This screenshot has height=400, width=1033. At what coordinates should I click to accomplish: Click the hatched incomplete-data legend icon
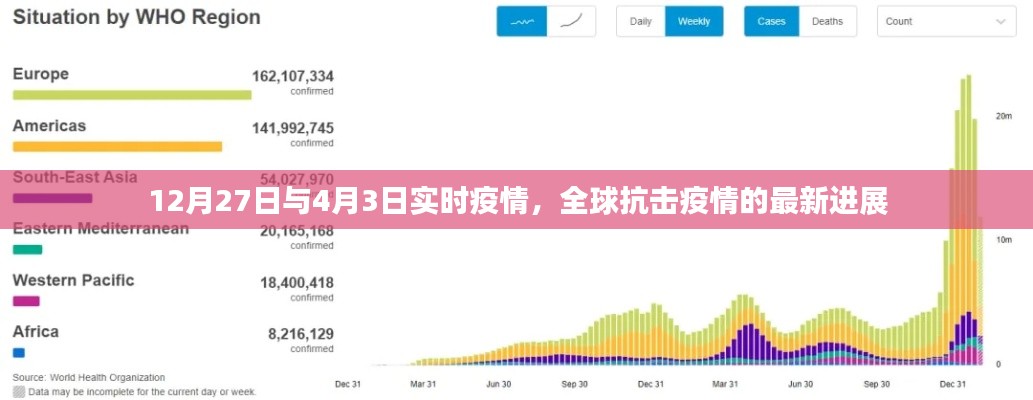click(18, 391)
